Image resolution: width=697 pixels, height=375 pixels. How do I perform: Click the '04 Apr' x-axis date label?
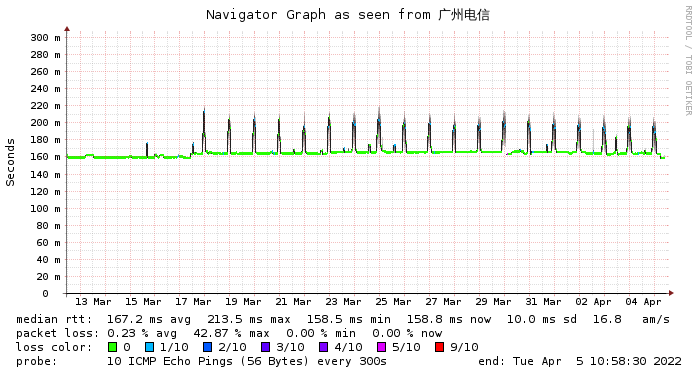click(x=643, y=302)
